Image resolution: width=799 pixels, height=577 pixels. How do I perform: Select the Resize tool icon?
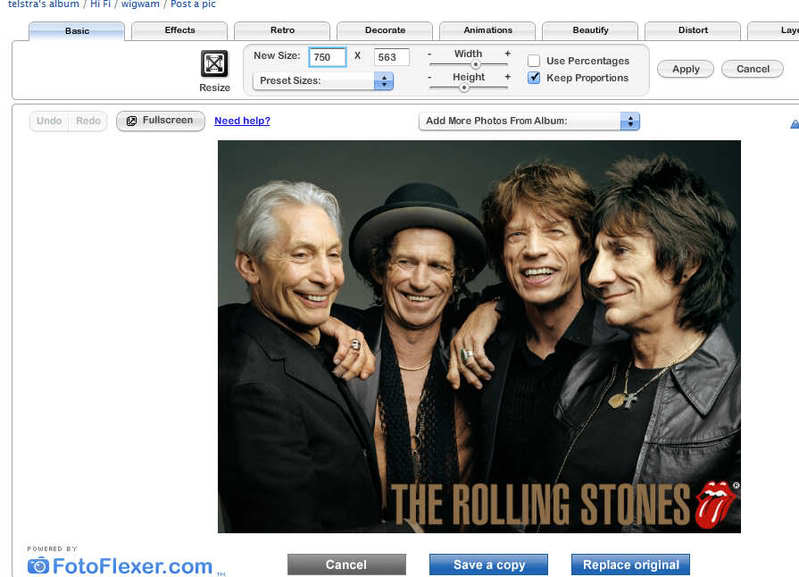pos(214,64)
